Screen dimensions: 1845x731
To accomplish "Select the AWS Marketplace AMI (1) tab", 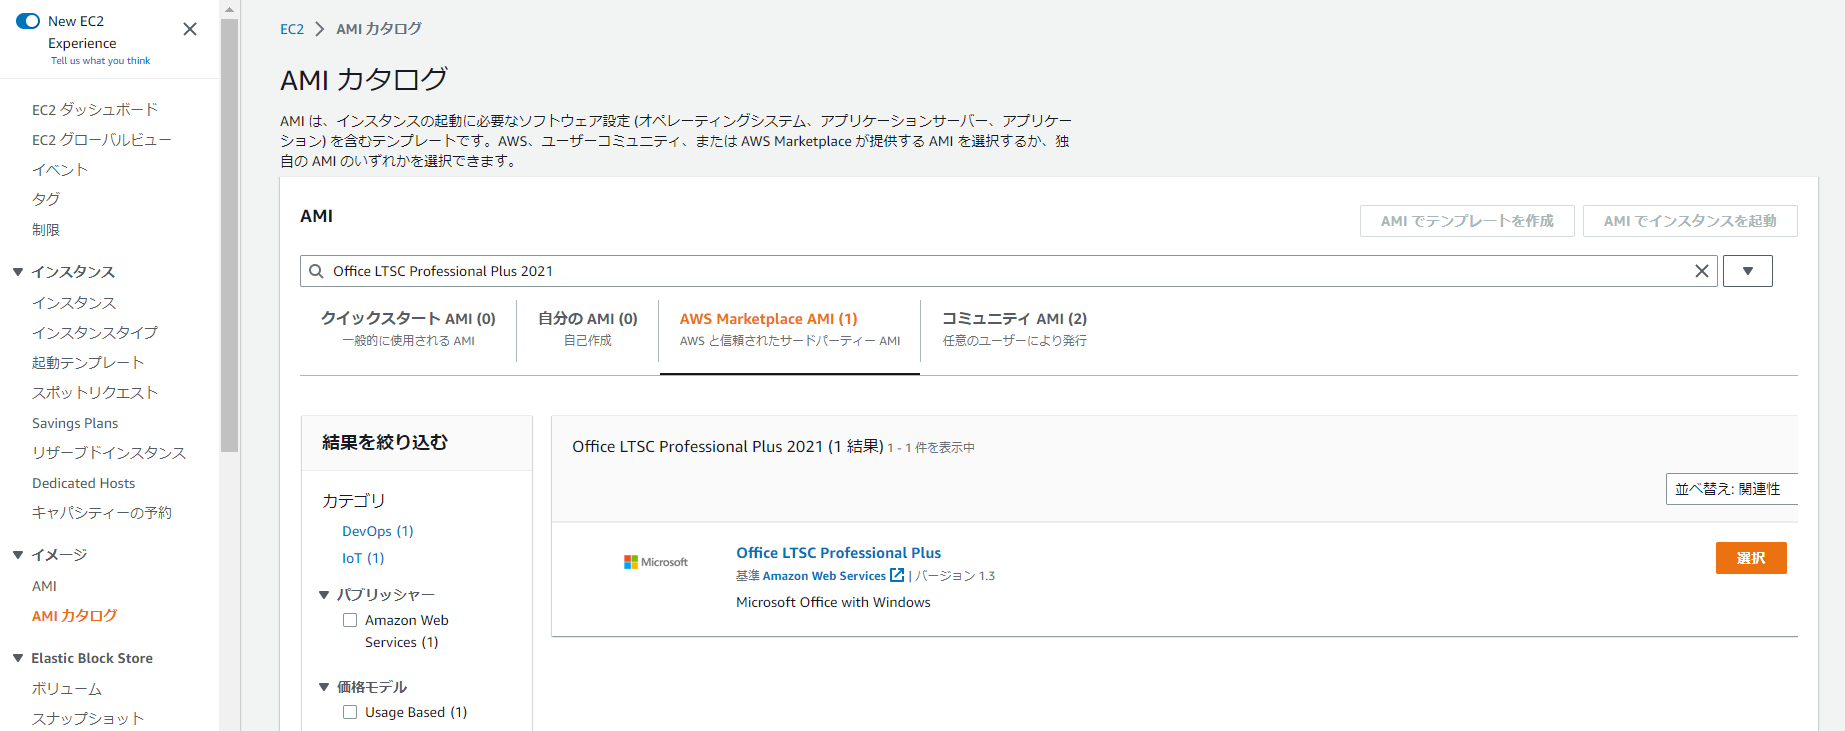I will click(790, 329).
